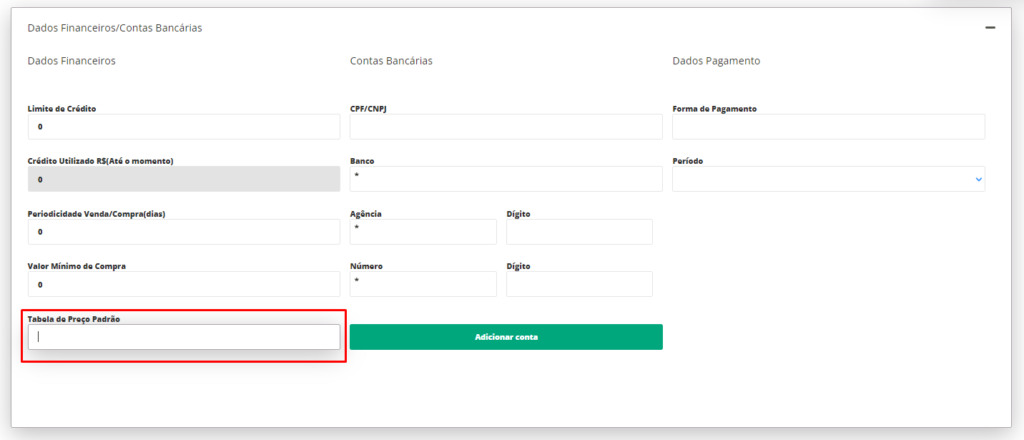Open the Forma de Pagamento field
The image size is (1024, 440).
[829, 127]
